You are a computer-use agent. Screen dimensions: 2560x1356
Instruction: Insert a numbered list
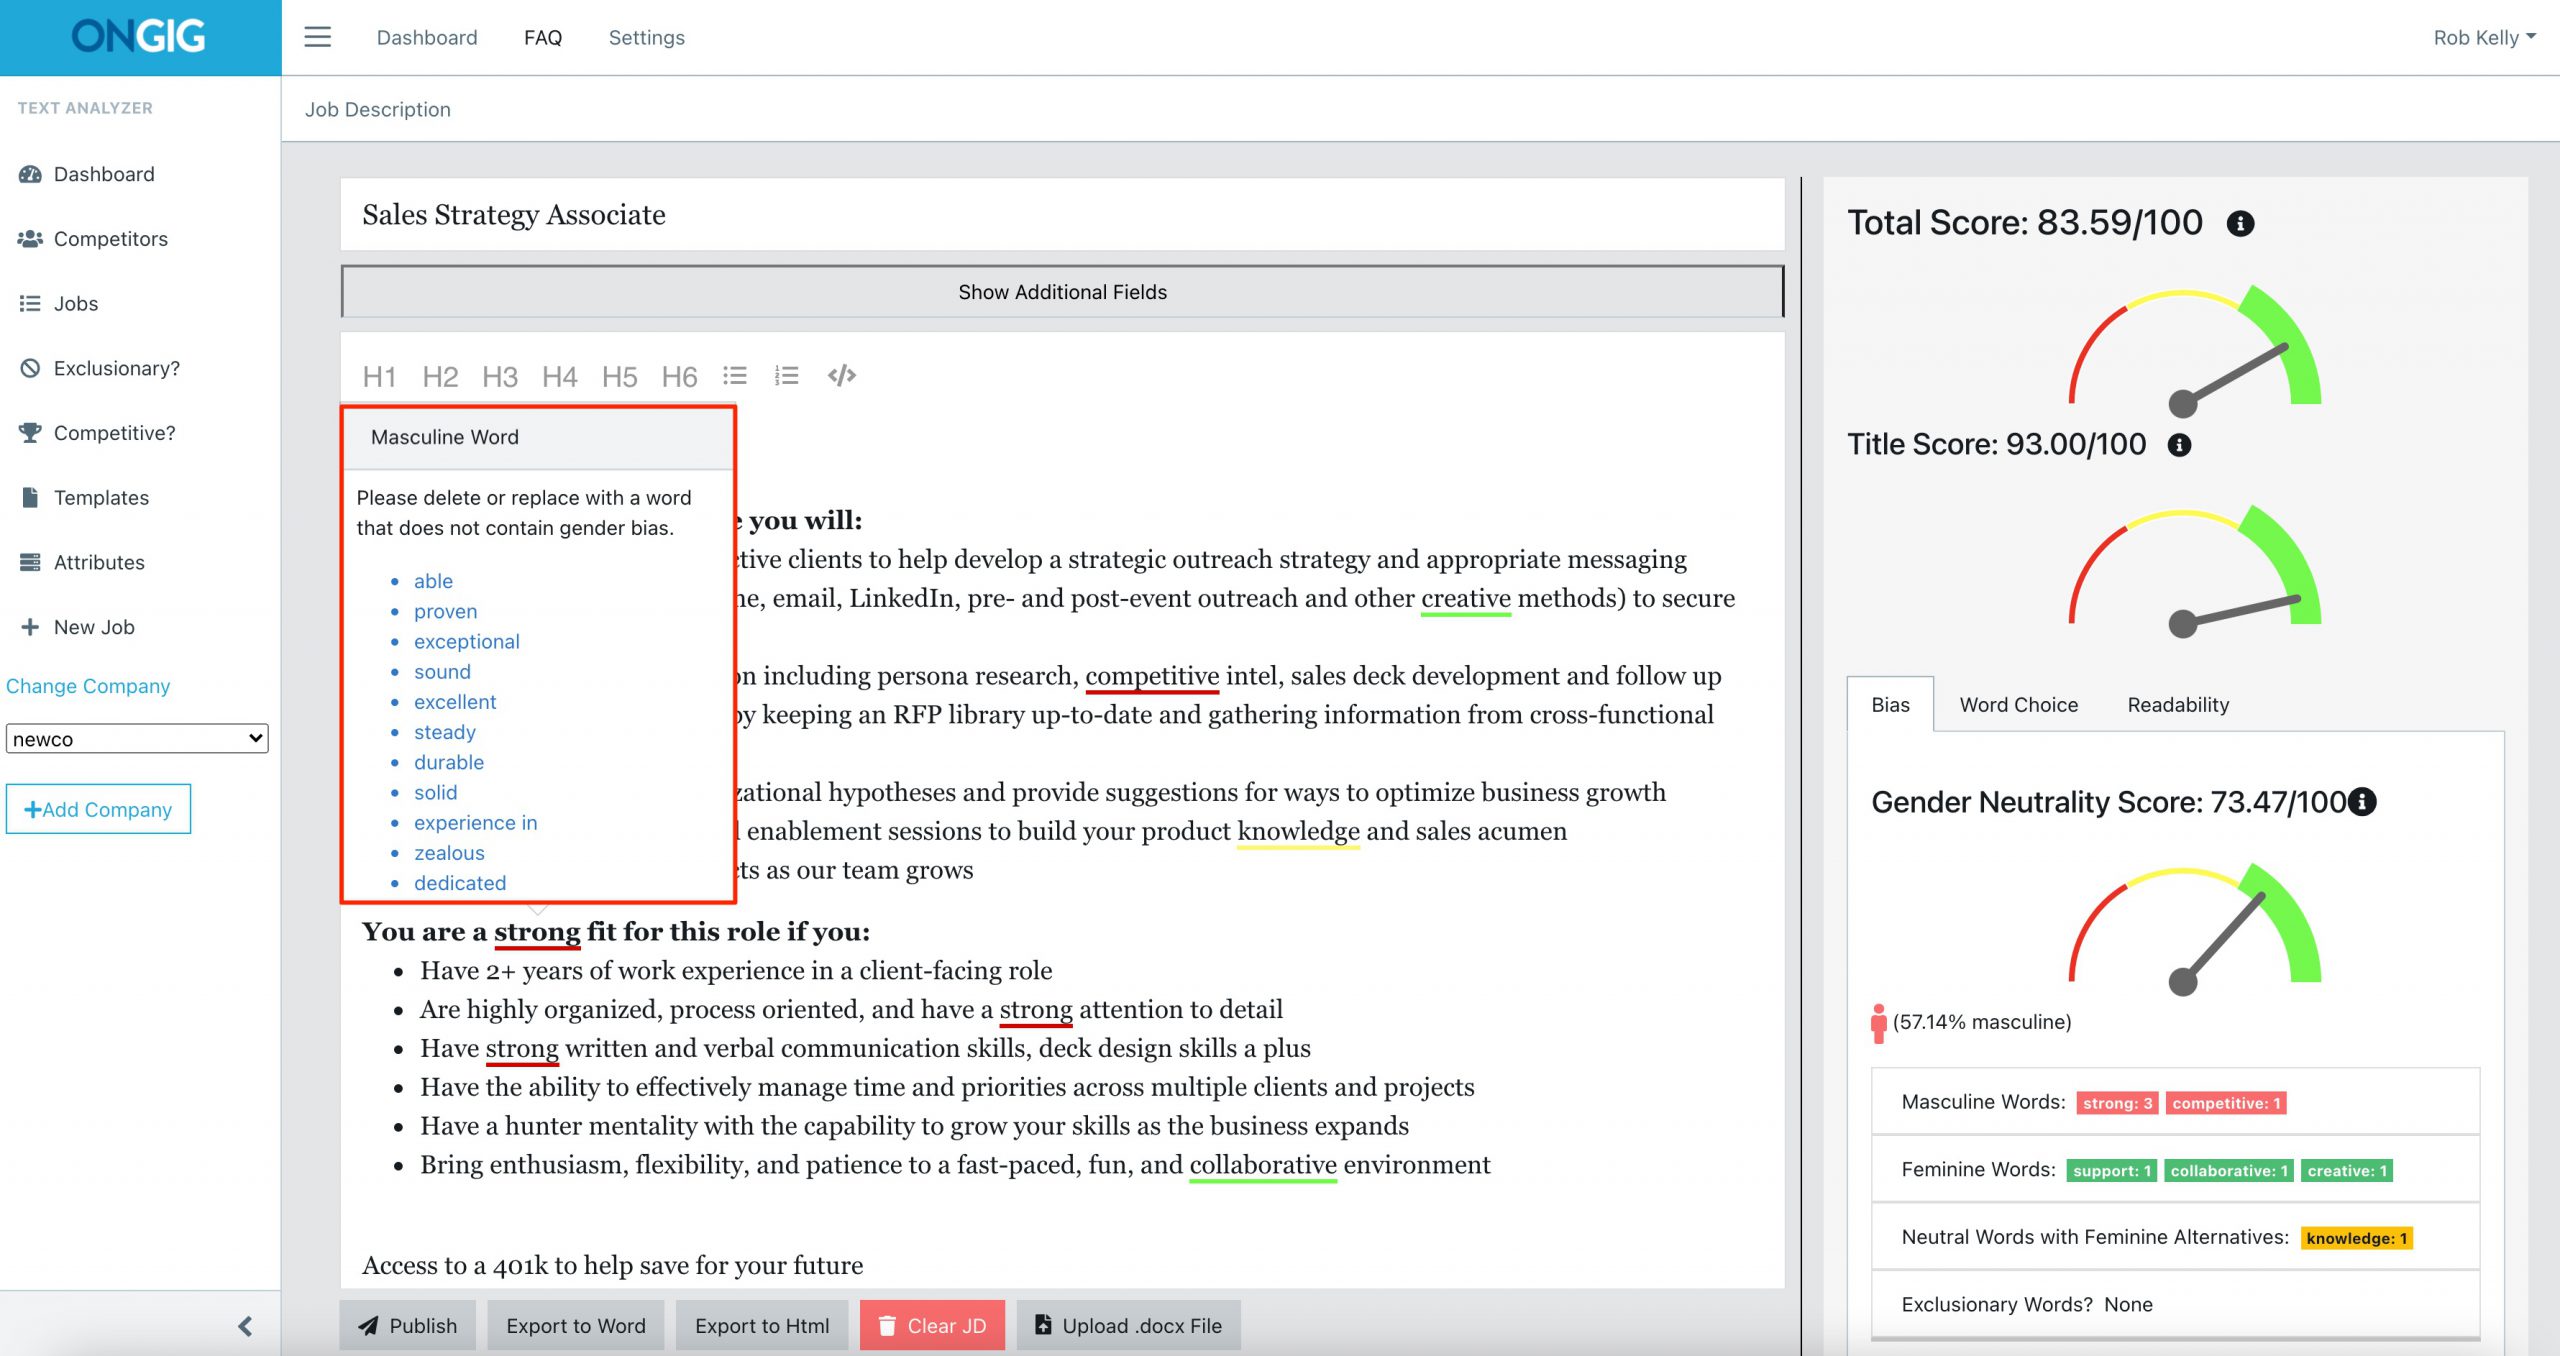[786, 376]
